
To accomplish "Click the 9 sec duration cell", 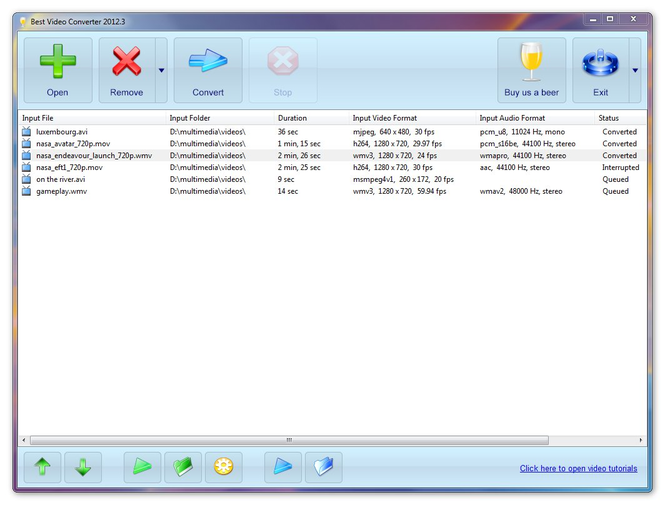I will coord(286,179).
